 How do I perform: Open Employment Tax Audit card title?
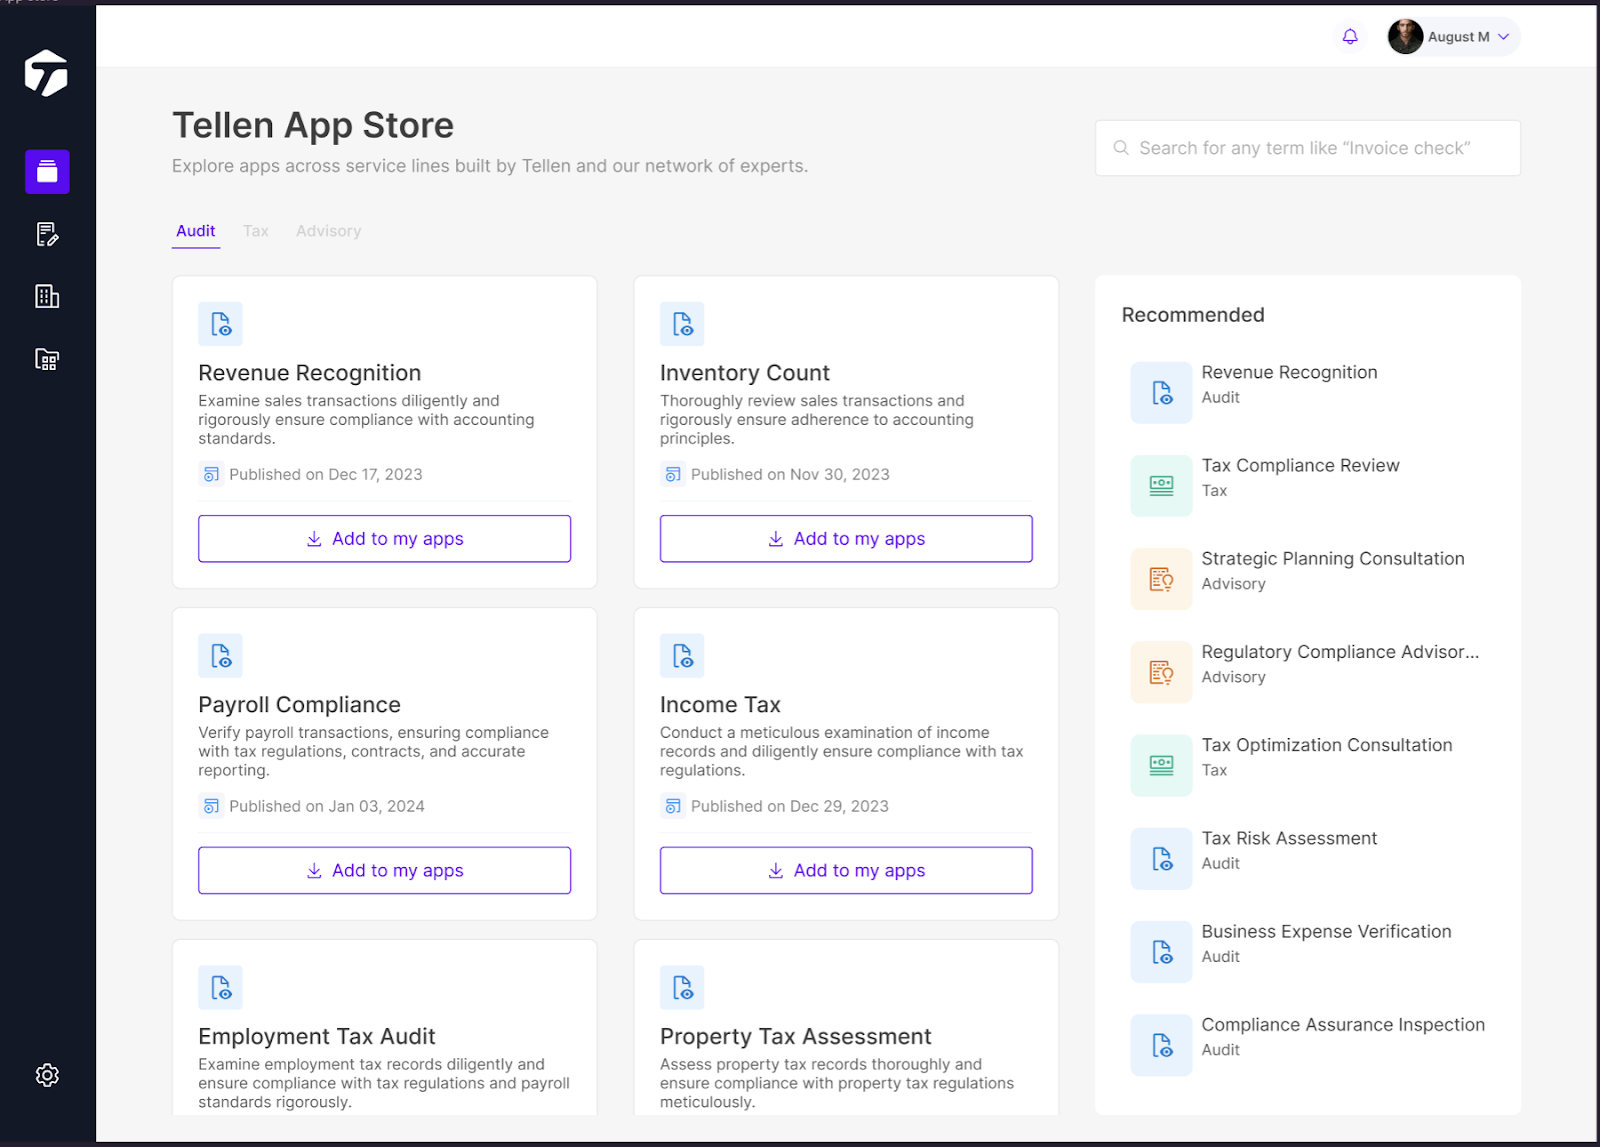pyautogui.click(x=317, y=1037)
